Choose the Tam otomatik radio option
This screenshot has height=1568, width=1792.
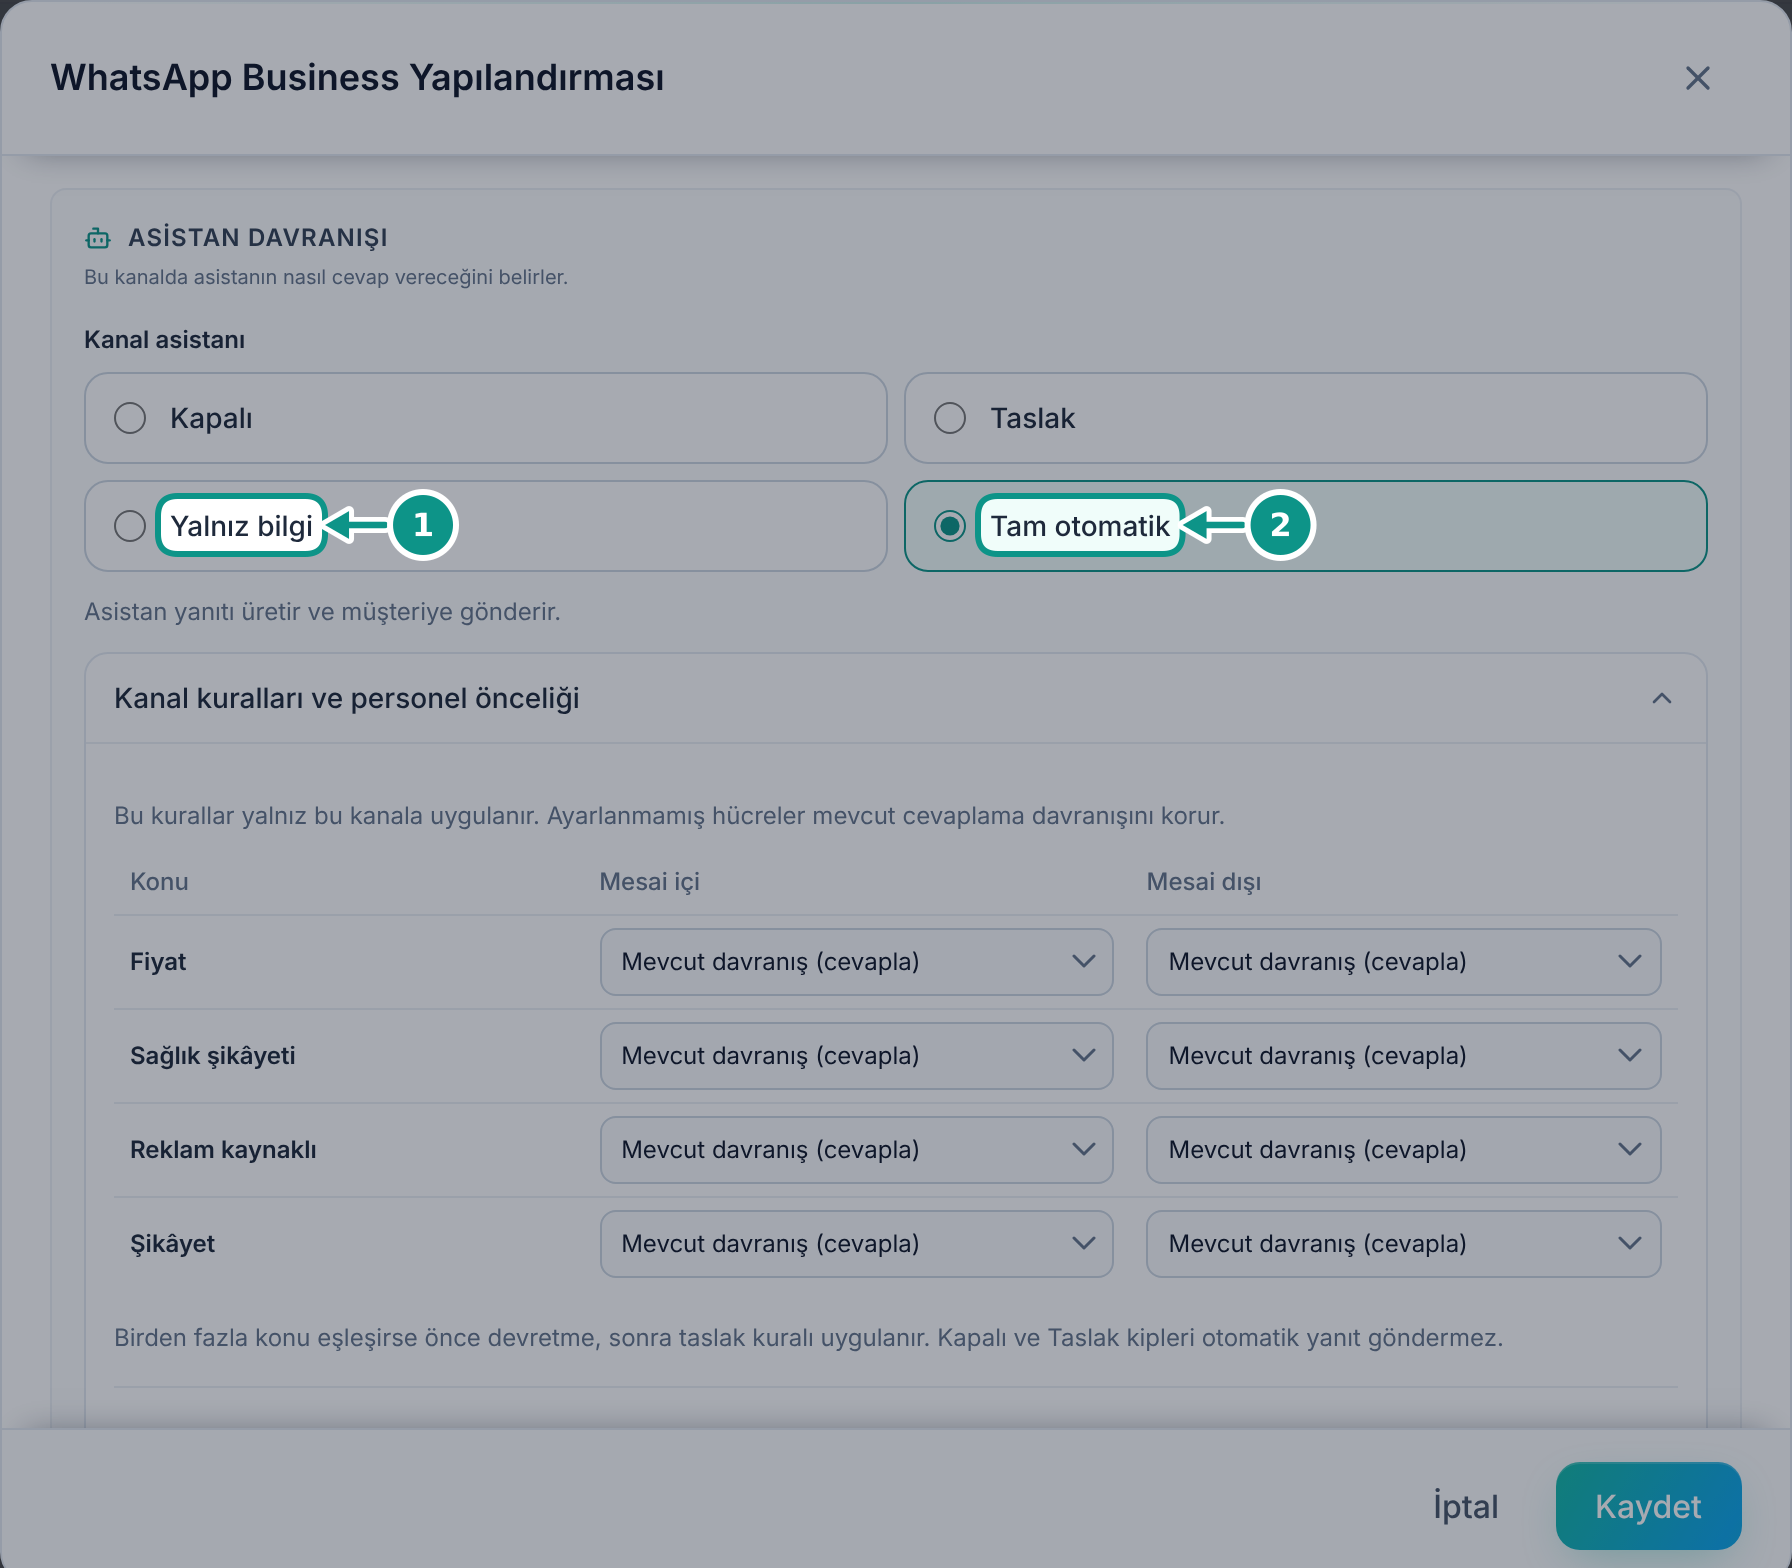(x=1305, y=526)
